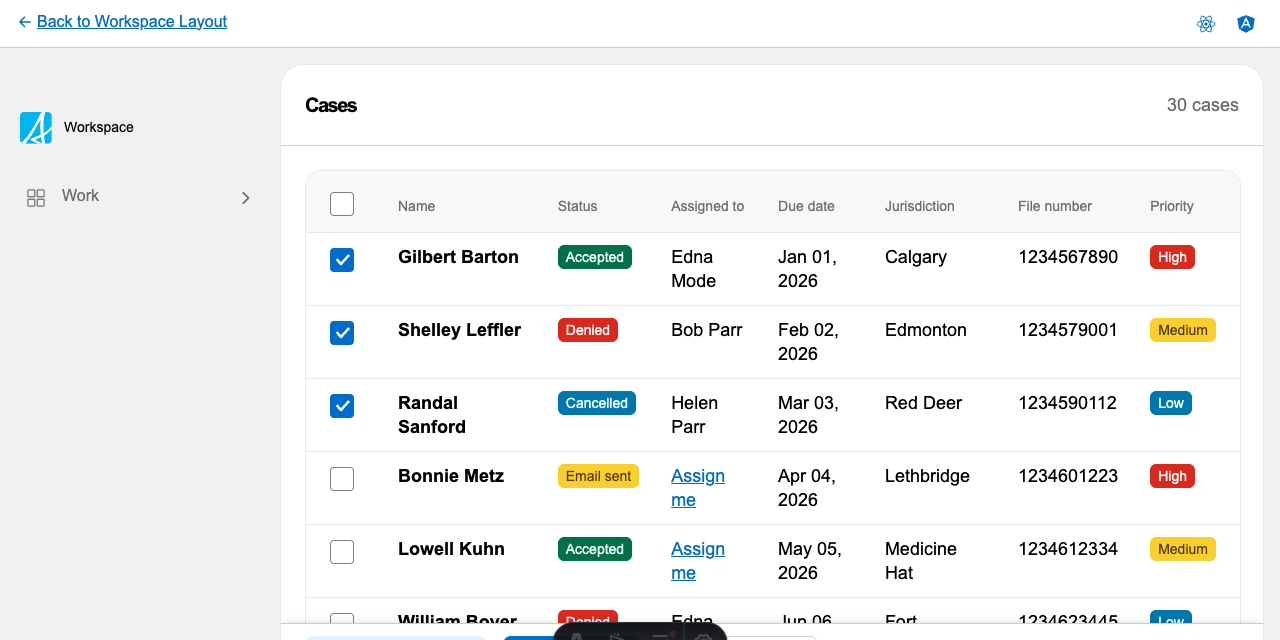Click Assign me link for Bonnie Metz
This screenshot has height=640, width=1280.
(x=698, y=488)
